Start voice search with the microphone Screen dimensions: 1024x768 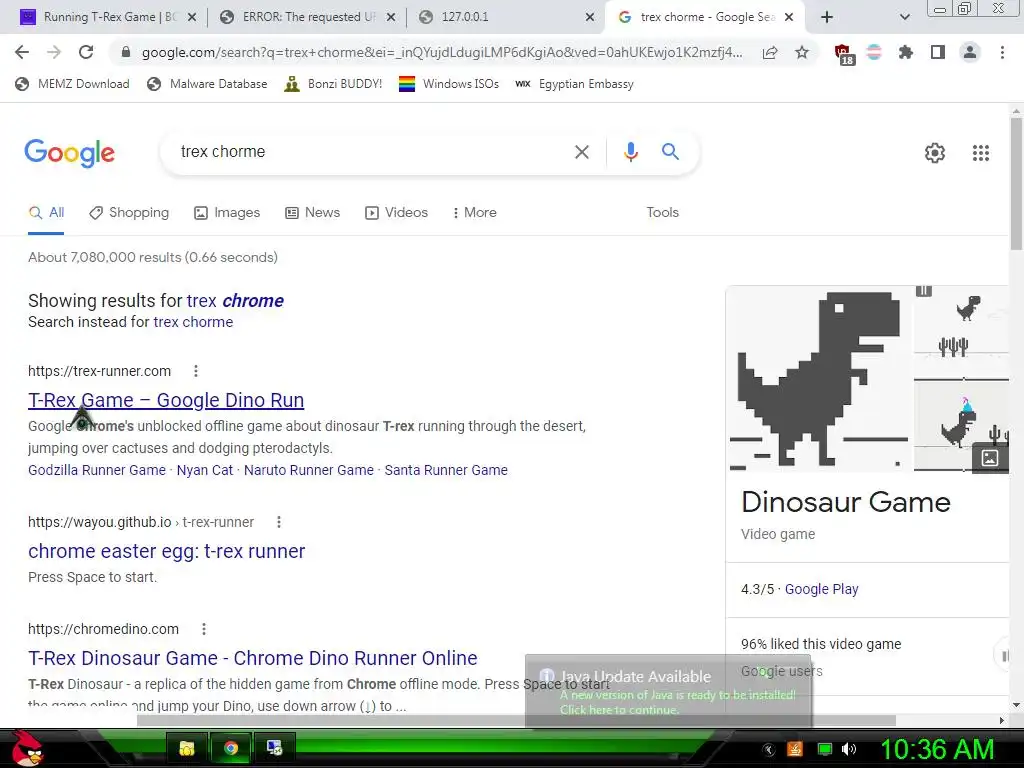tap(630, 152)
